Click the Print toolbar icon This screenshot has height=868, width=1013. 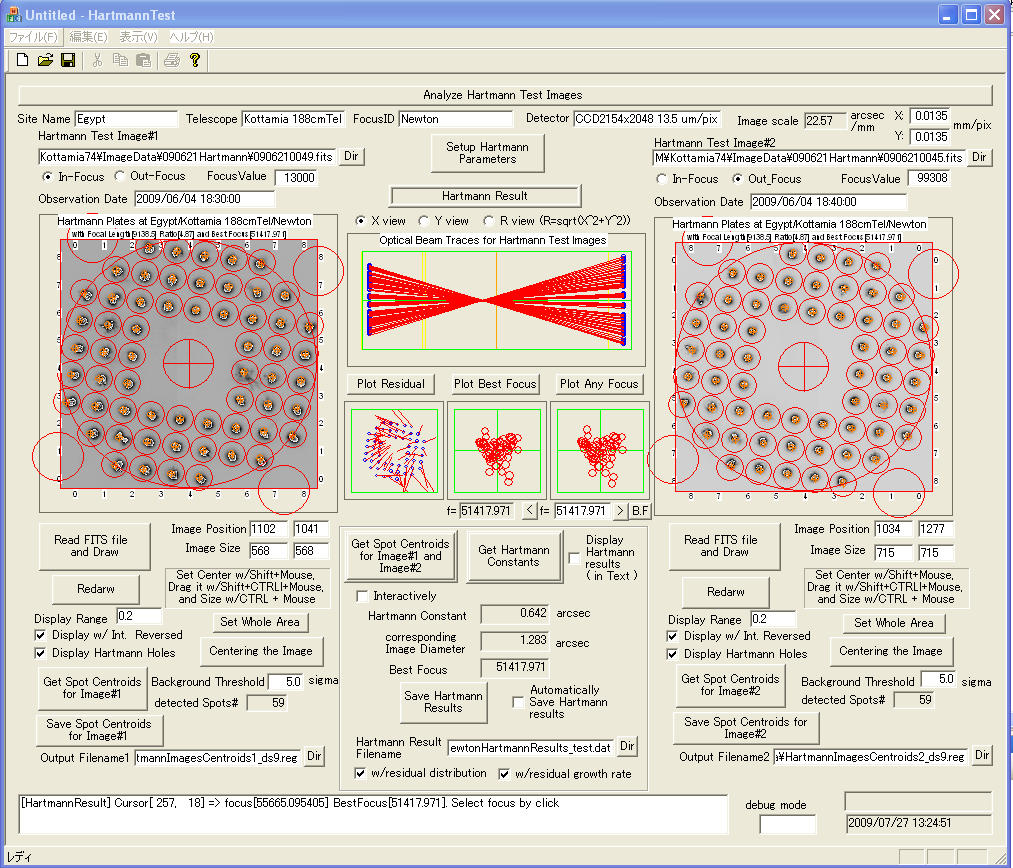(x=172, y=60)
